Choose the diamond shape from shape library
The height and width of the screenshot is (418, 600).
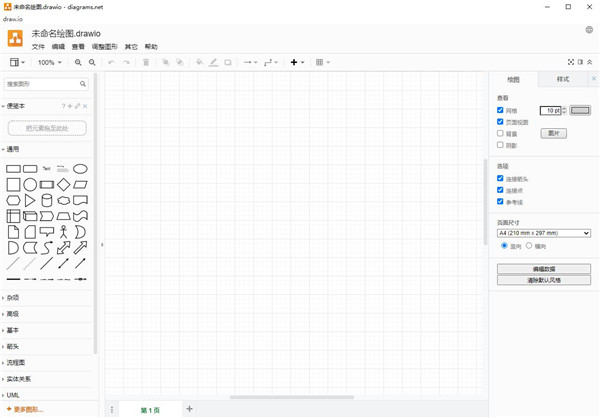63,185
